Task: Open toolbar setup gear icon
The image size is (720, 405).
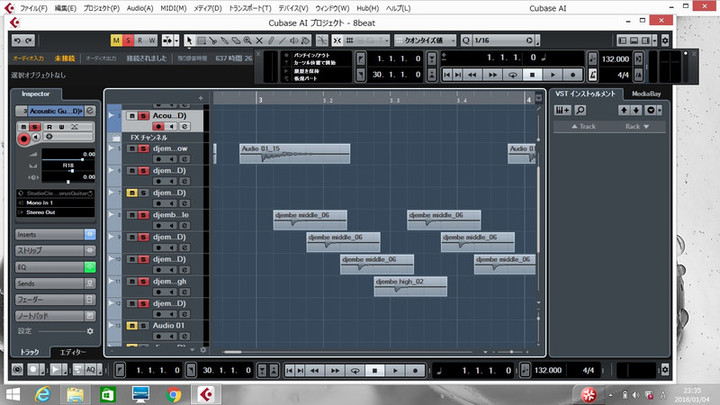Action: pyautogui.click(x=665, y=40)
